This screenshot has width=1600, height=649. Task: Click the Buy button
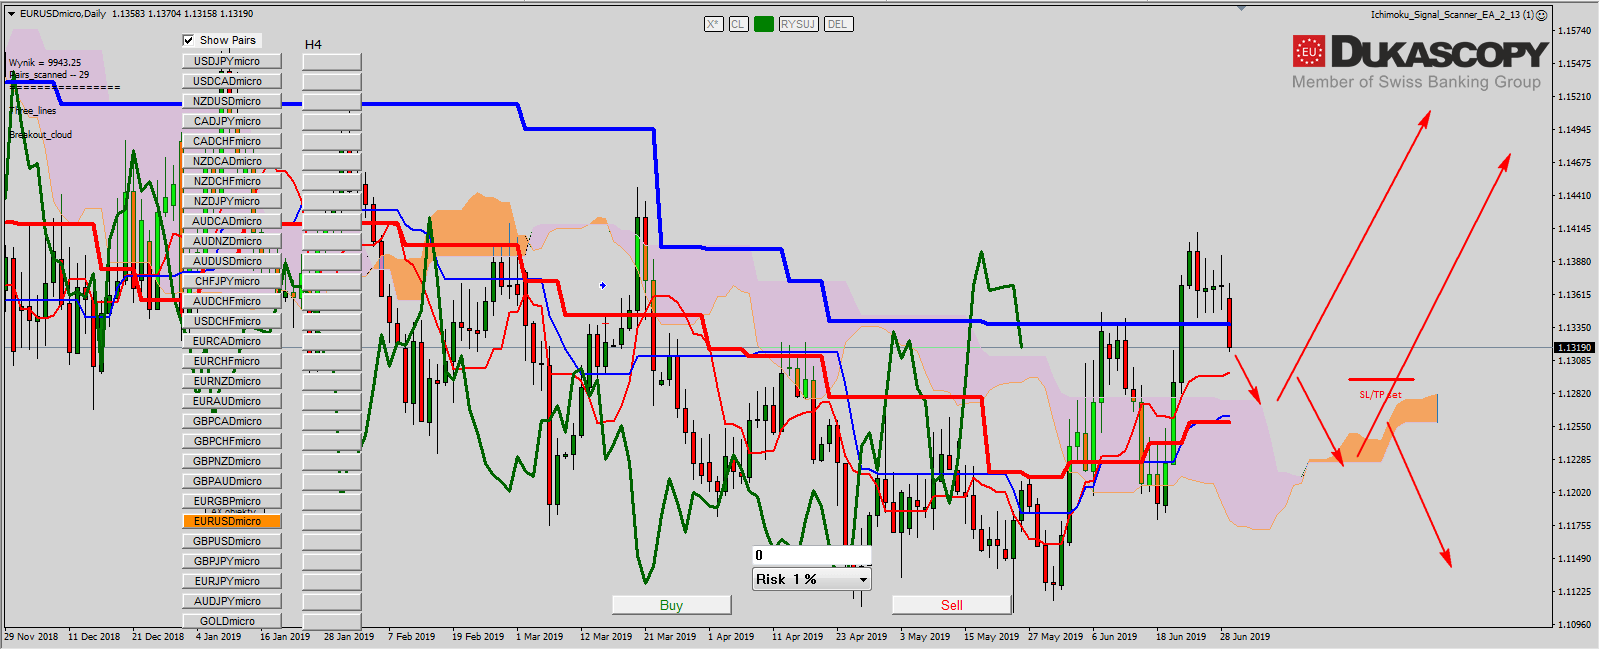pyautogui.click(x=671, y=605)
